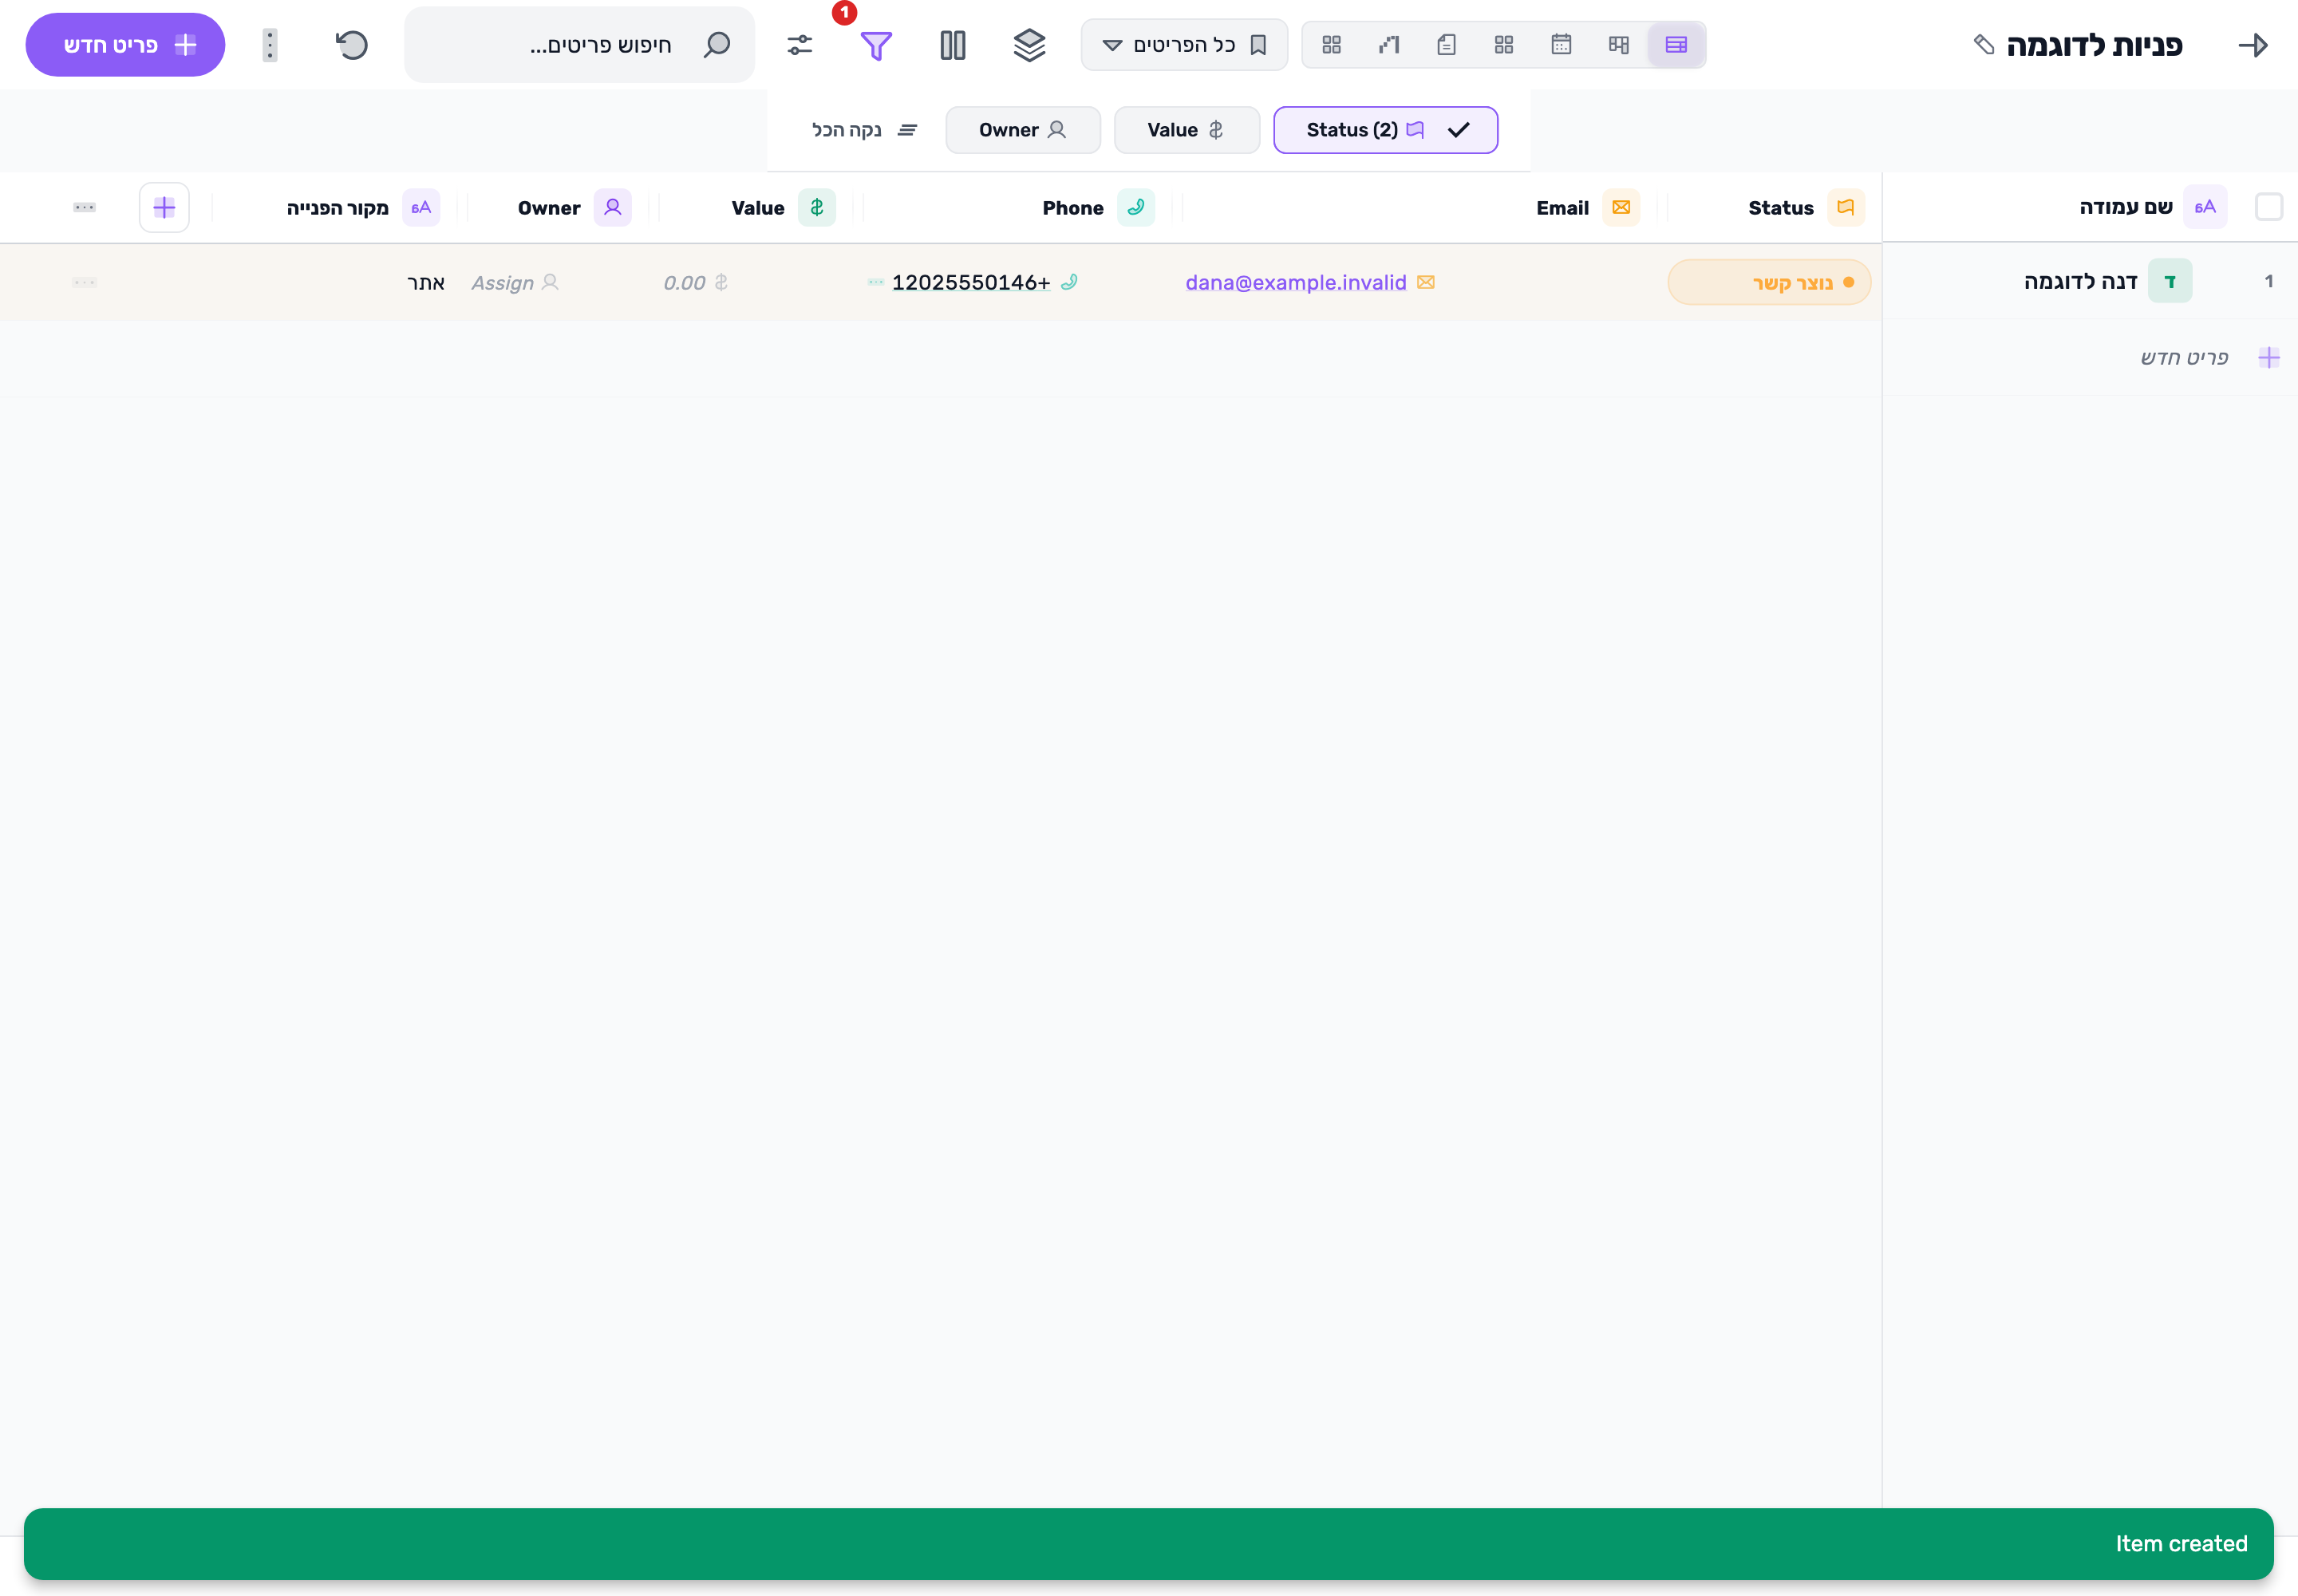
Task: Click the פריט חדש purple button
Action: (125, 45)
